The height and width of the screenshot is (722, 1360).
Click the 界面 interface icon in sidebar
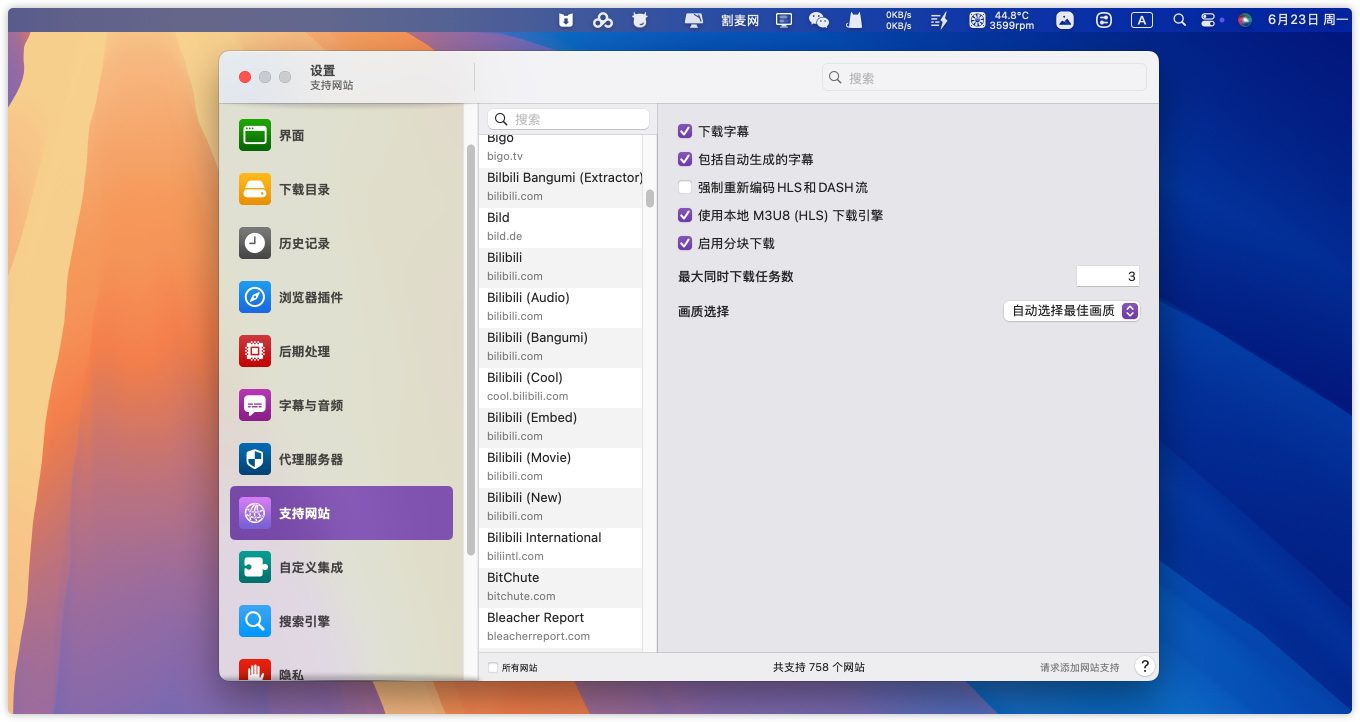click(255, 135)
